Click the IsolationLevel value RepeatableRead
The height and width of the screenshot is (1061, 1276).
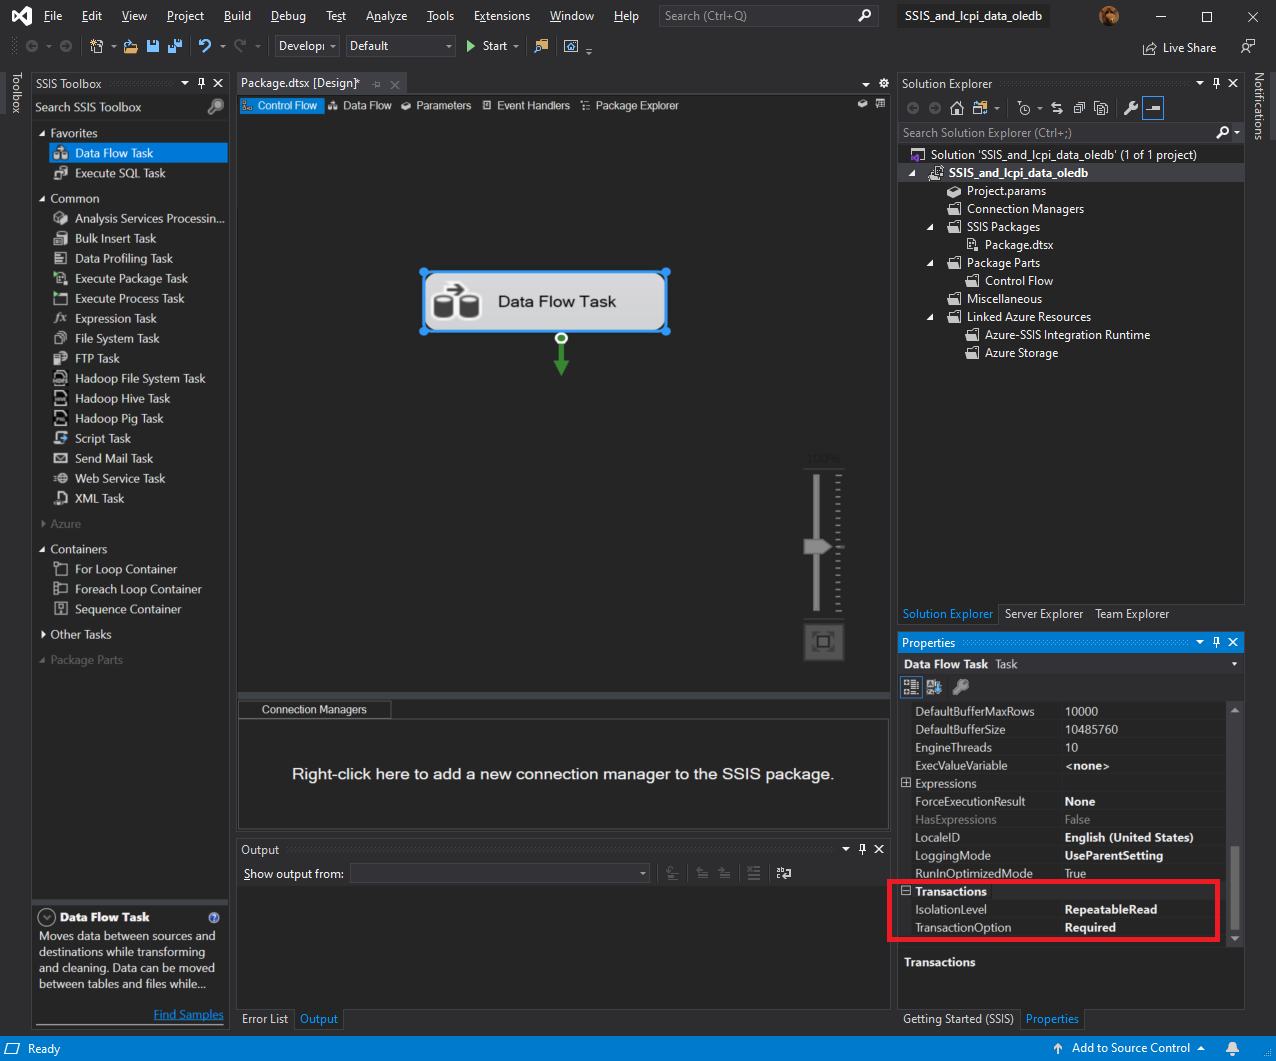click(x=1111, y=909)
